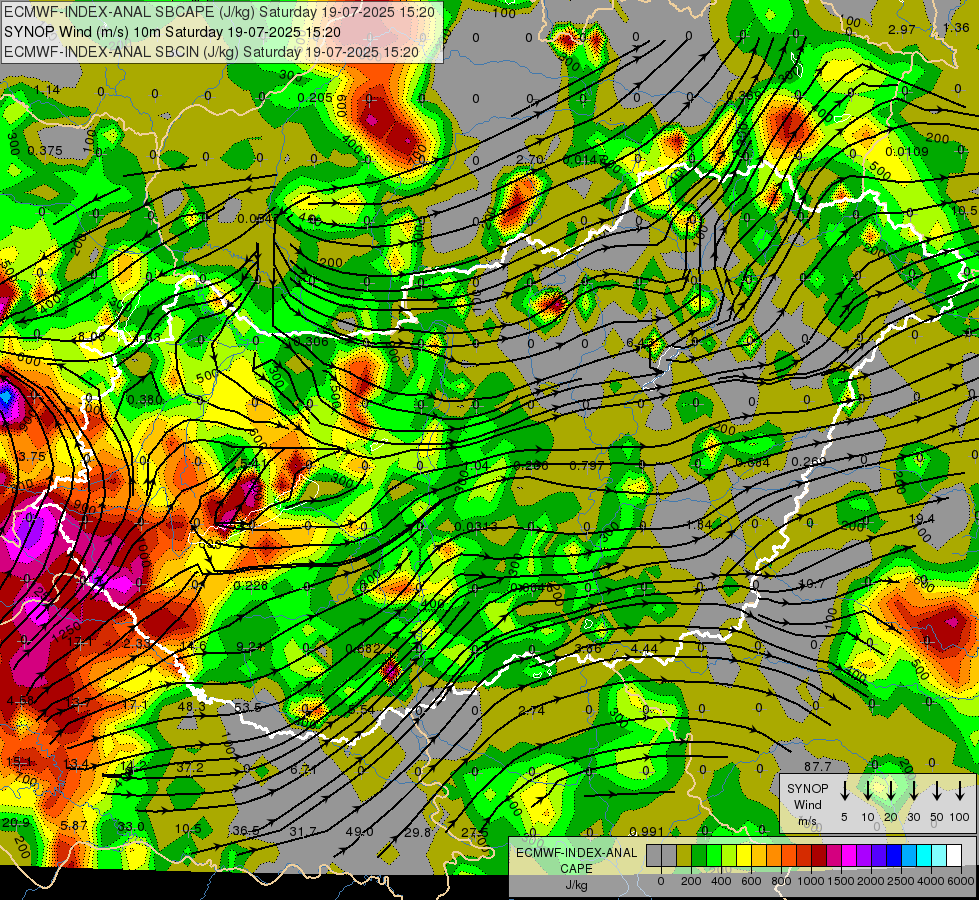
Task: Click the 29.8 value on the map
Action: tap(417, 833)
